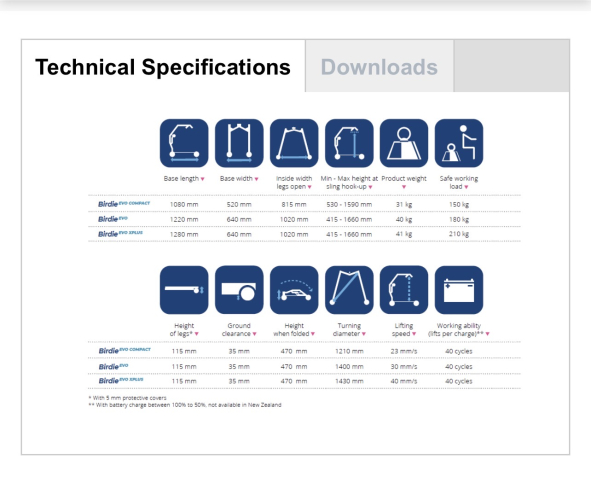The width and height of the screenshot is (591, 500).
Task: Expand the Lifting speed pink arrow
Action: click(414, 334)
